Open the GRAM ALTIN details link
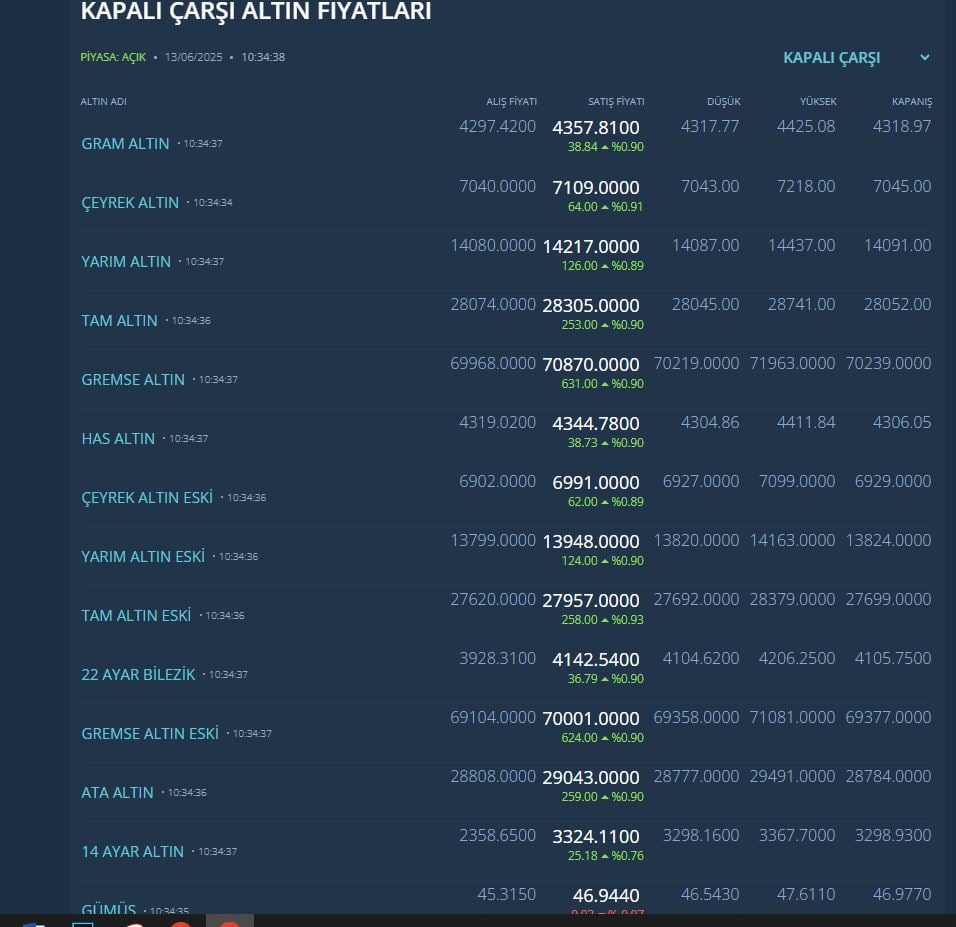 pyautogui.click(x=125, y=143)
